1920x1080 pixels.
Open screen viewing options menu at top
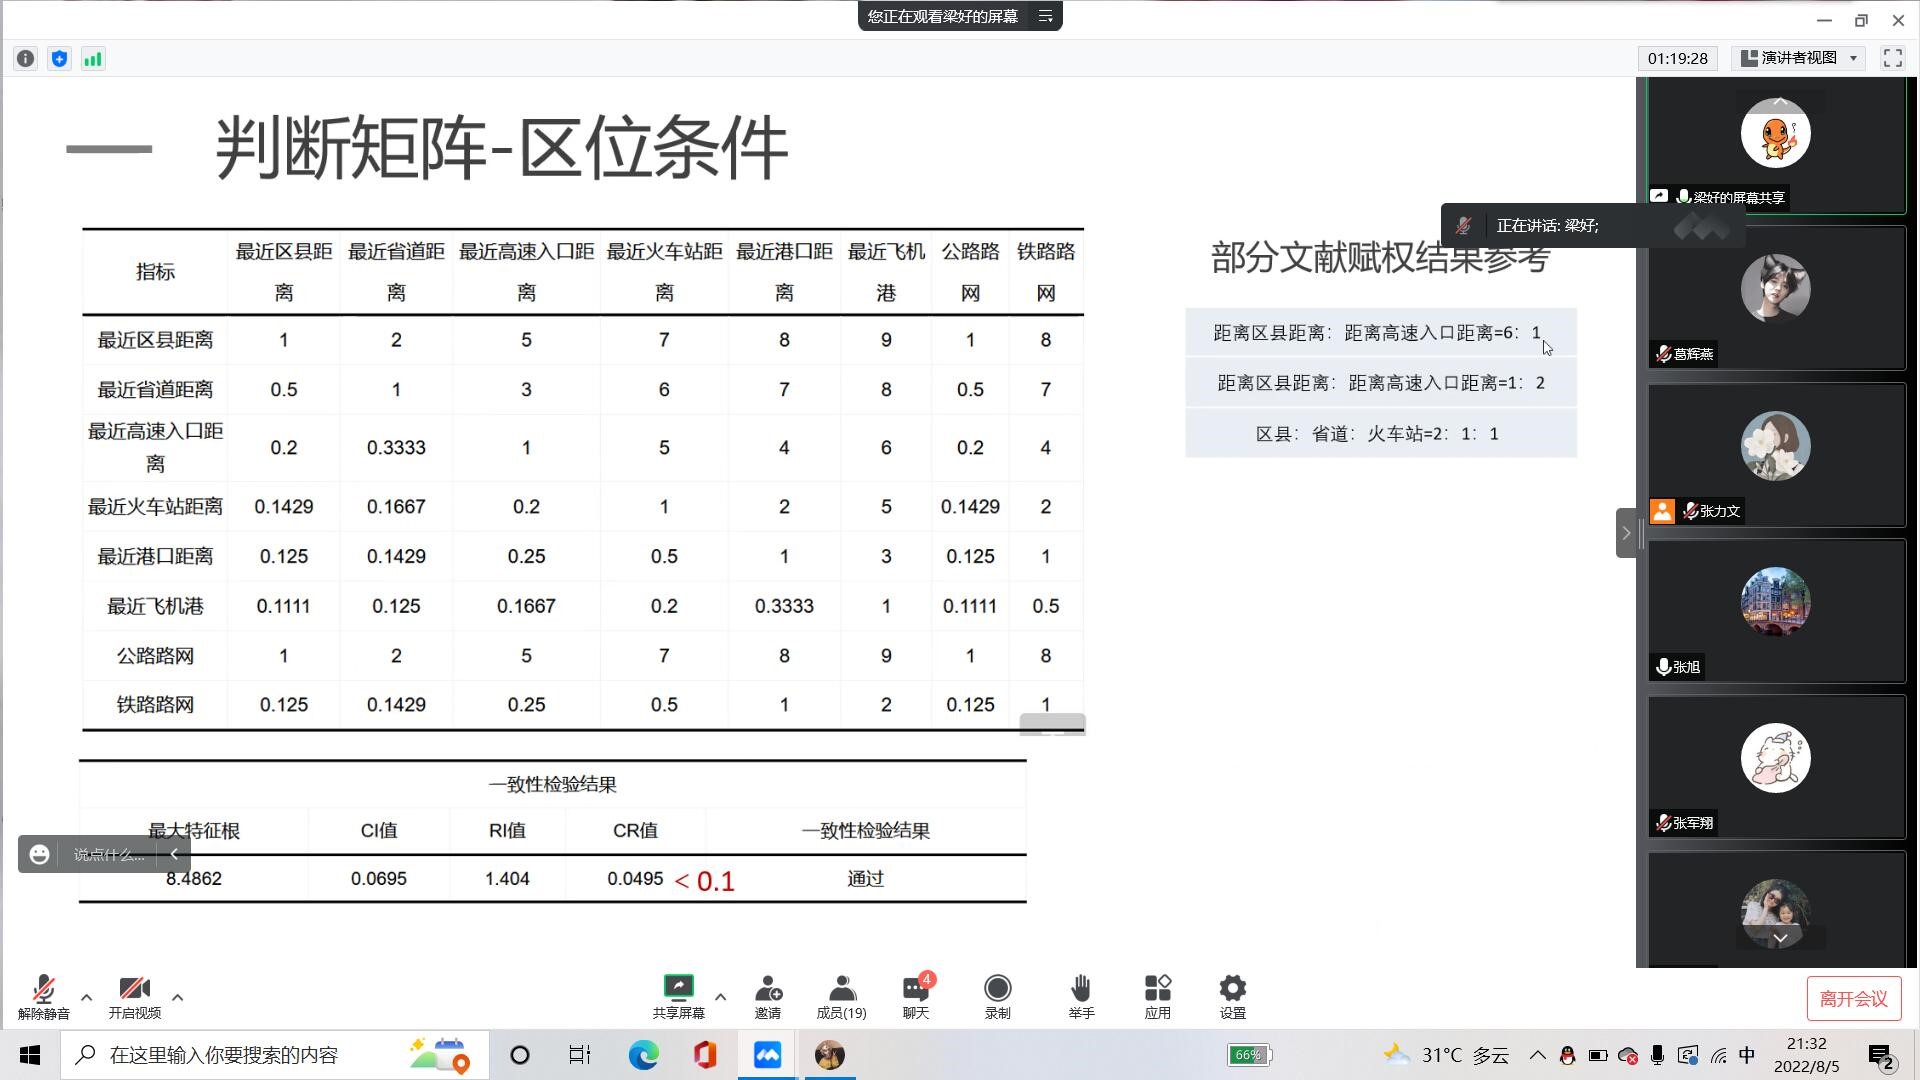(x=1046, y=16)
